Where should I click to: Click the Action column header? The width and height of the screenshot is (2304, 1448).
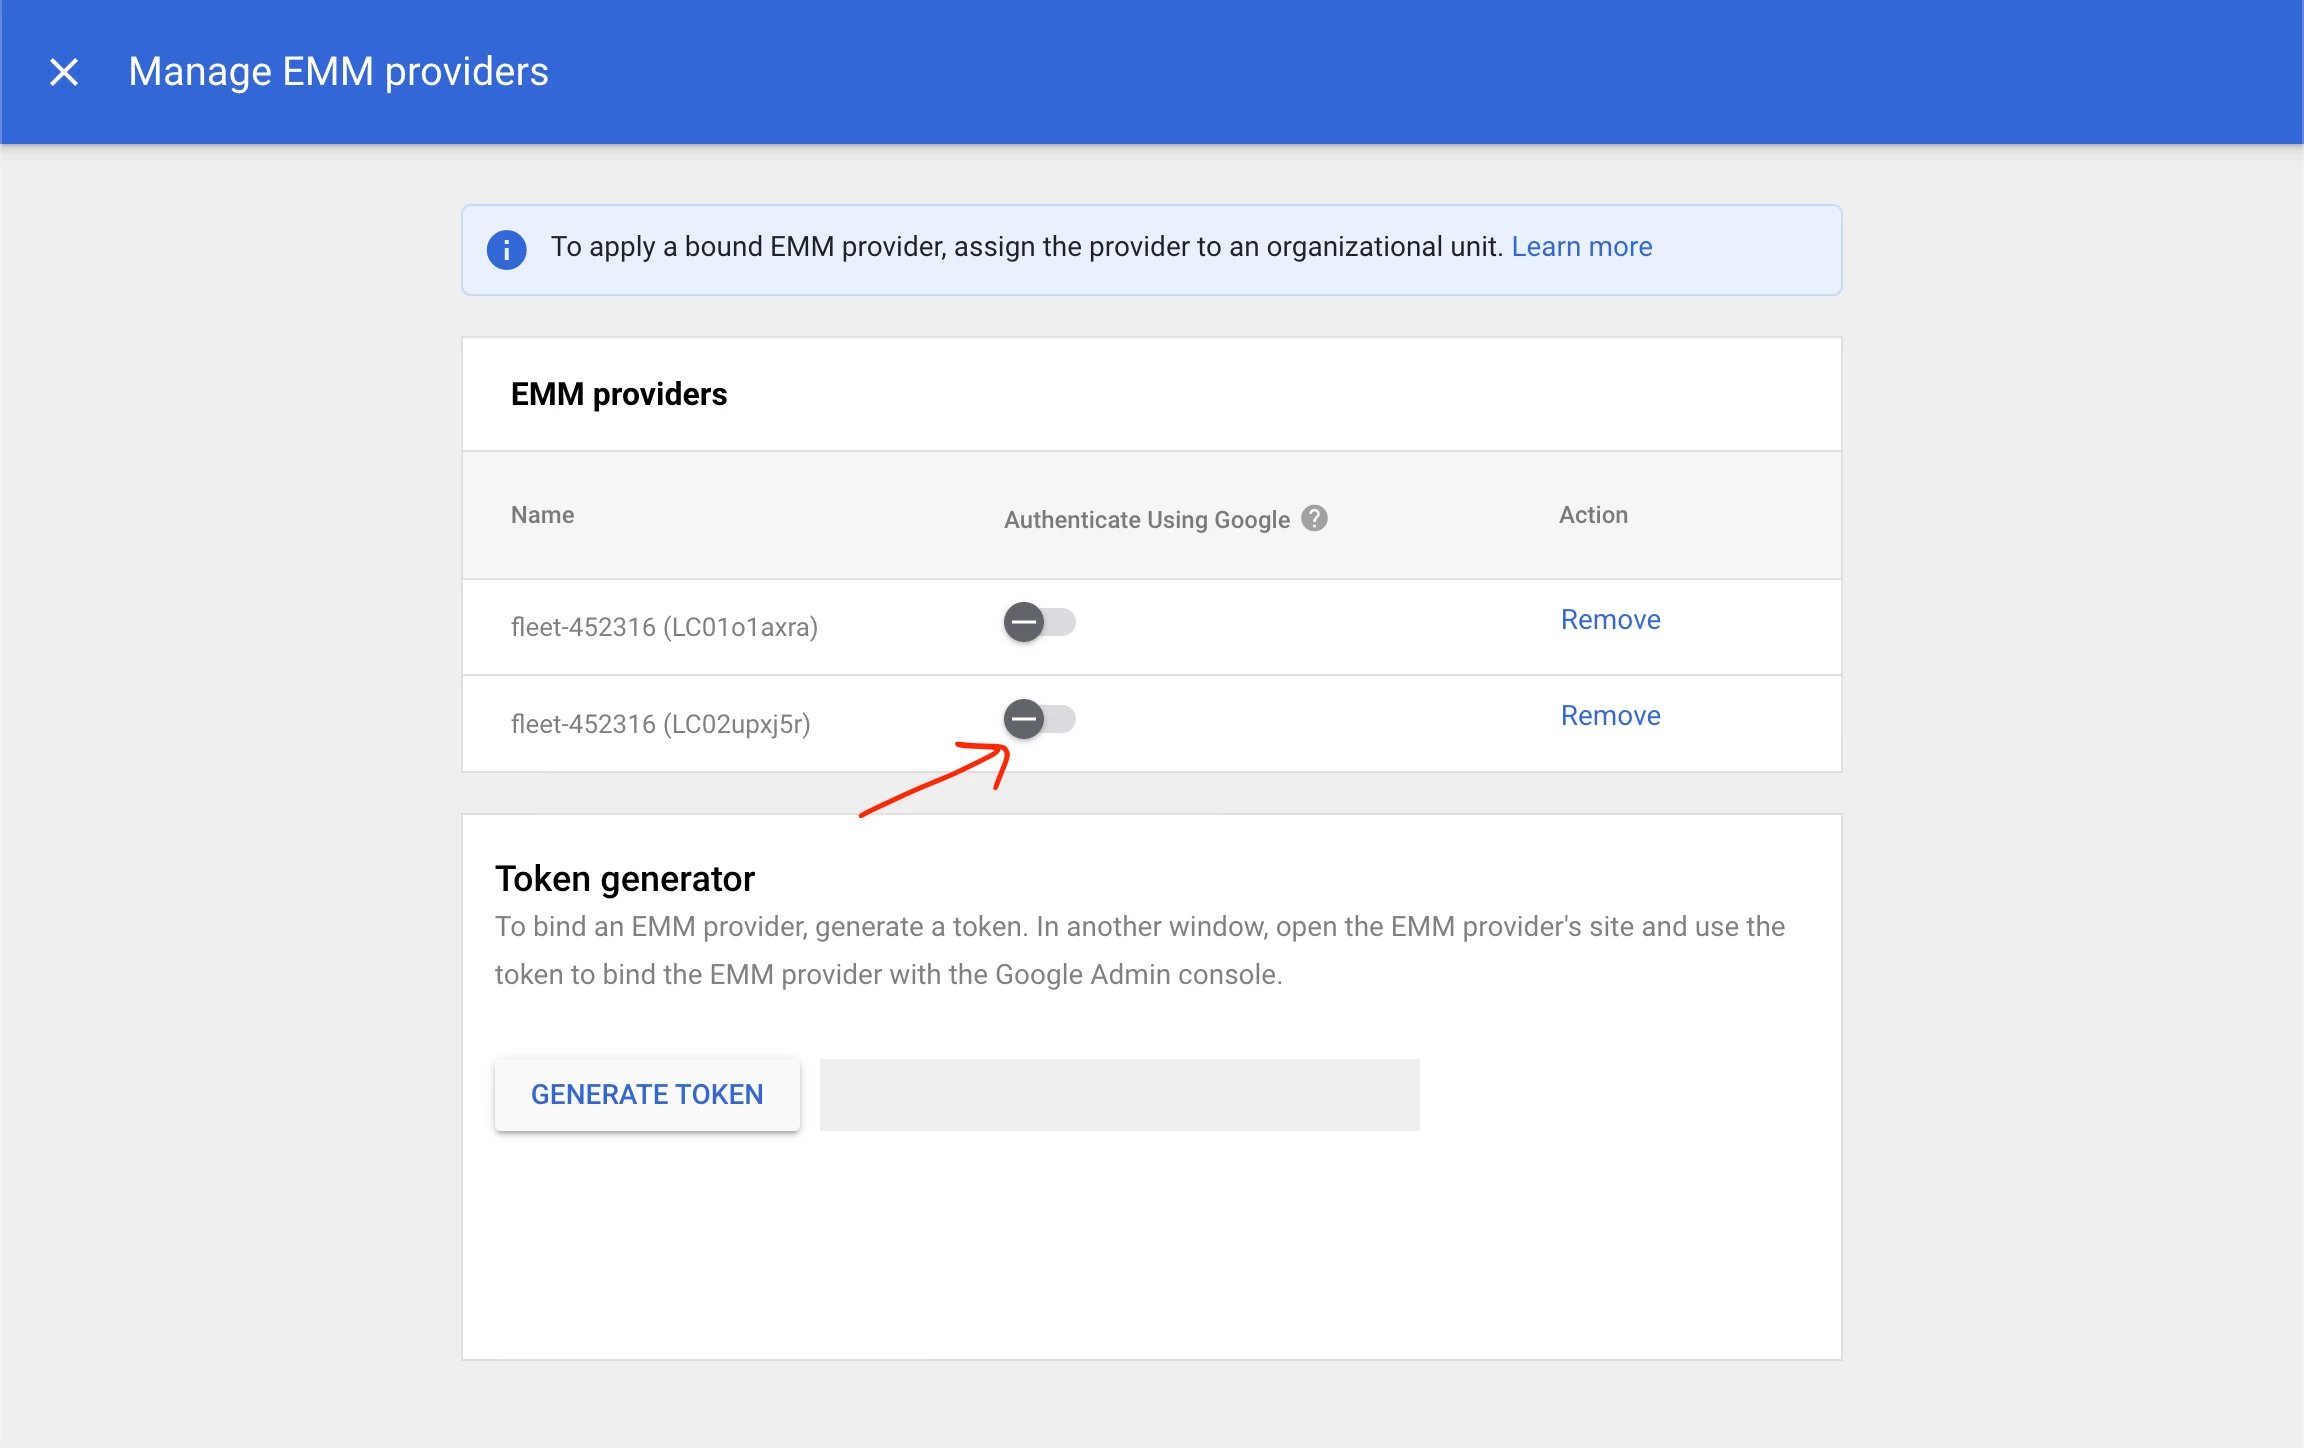1593,515
